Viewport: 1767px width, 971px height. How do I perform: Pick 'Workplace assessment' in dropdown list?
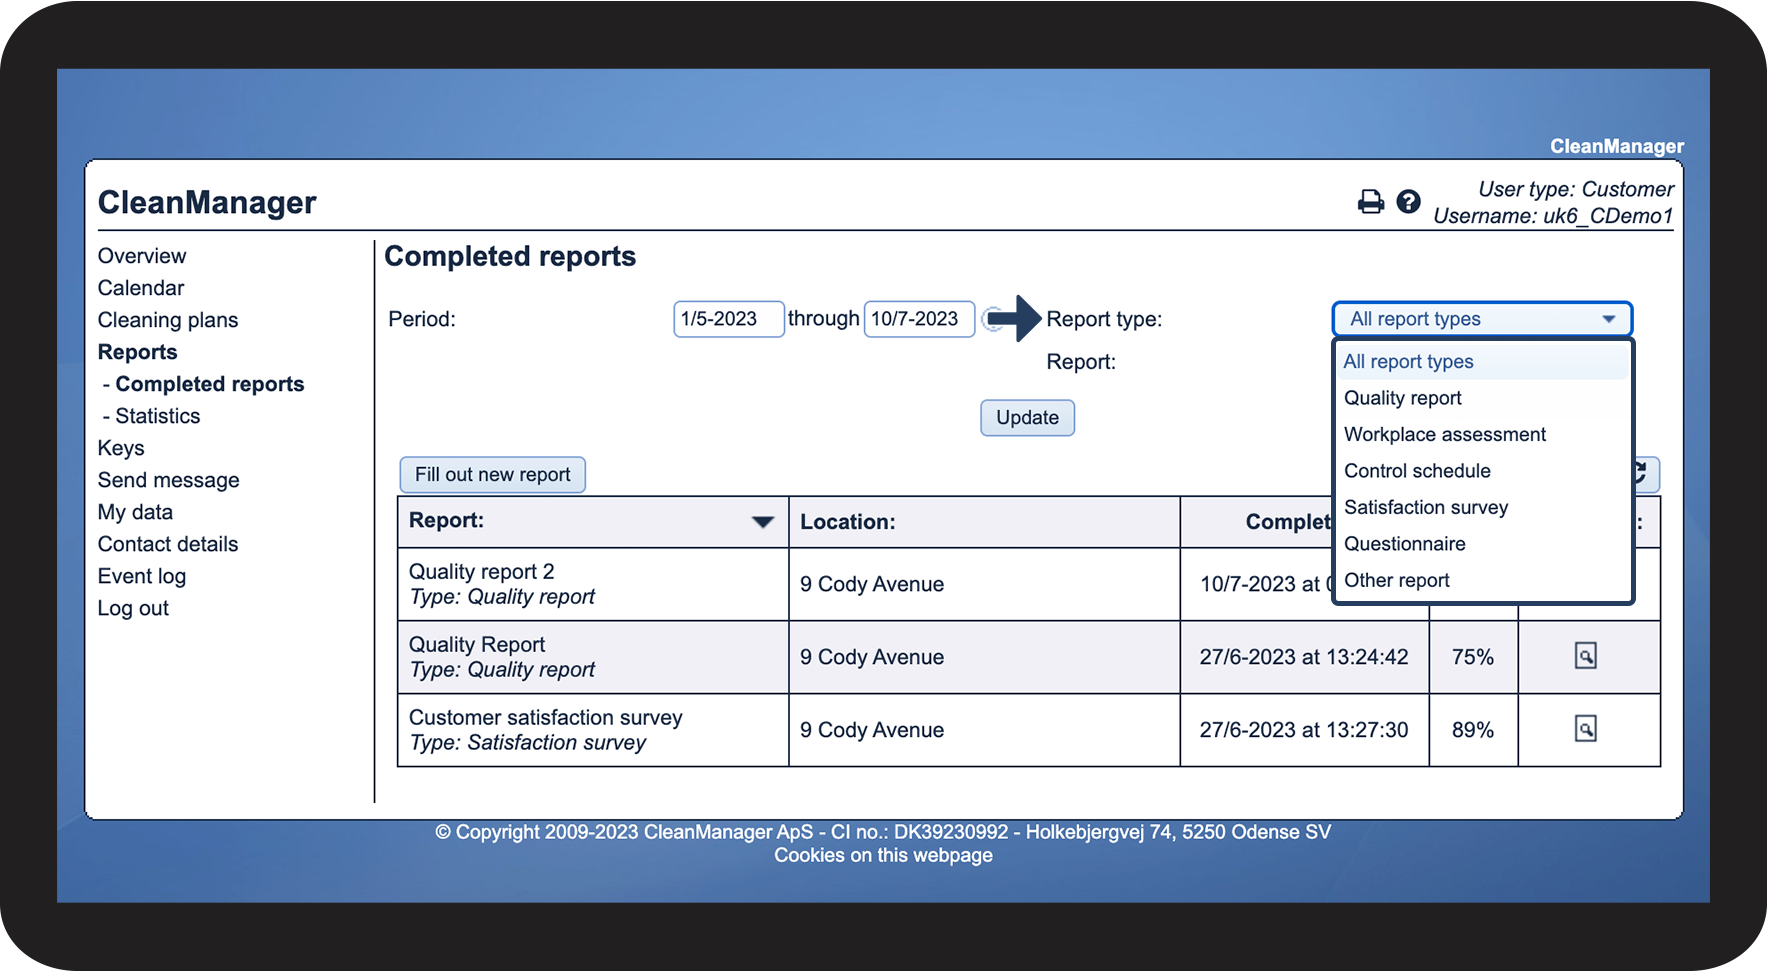[x=1444, y=434]
